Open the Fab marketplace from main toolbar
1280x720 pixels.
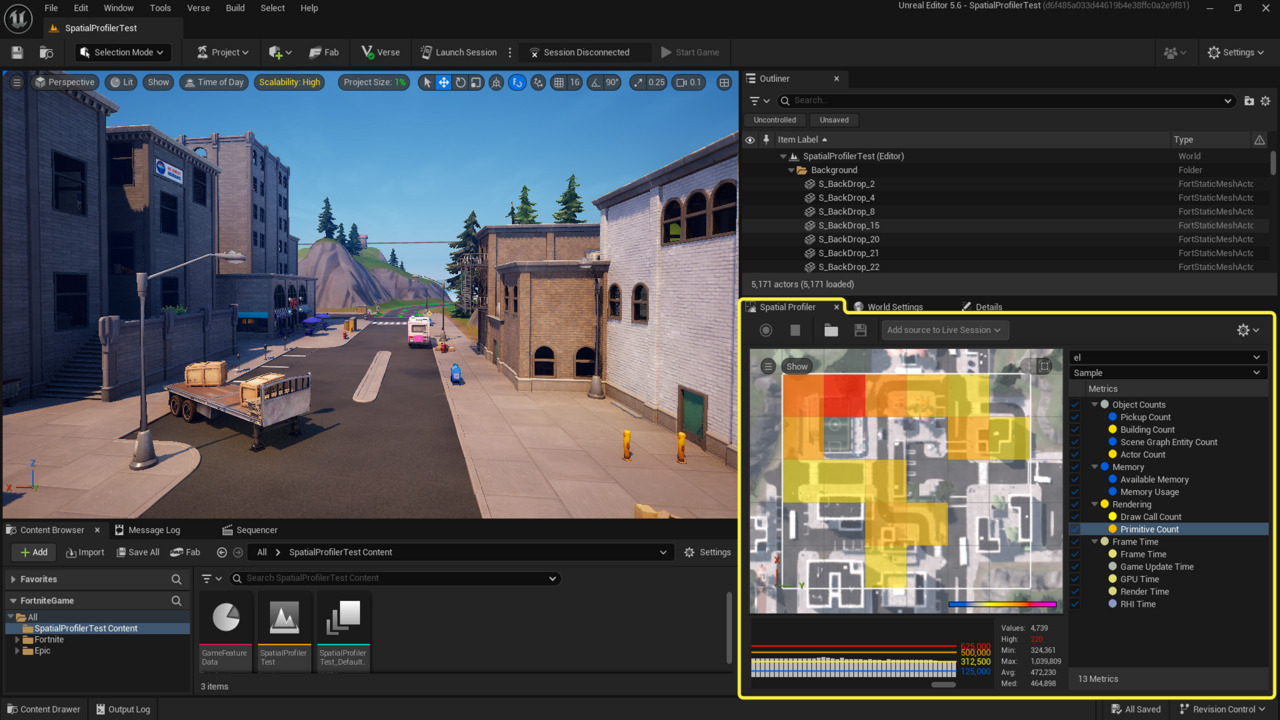click(x=323, y=52)
